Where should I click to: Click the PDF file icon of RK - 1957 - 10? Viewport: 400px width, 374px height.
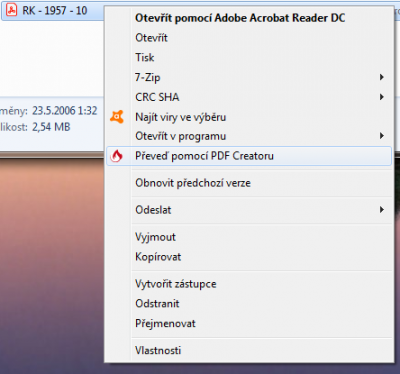click(12, 10)
